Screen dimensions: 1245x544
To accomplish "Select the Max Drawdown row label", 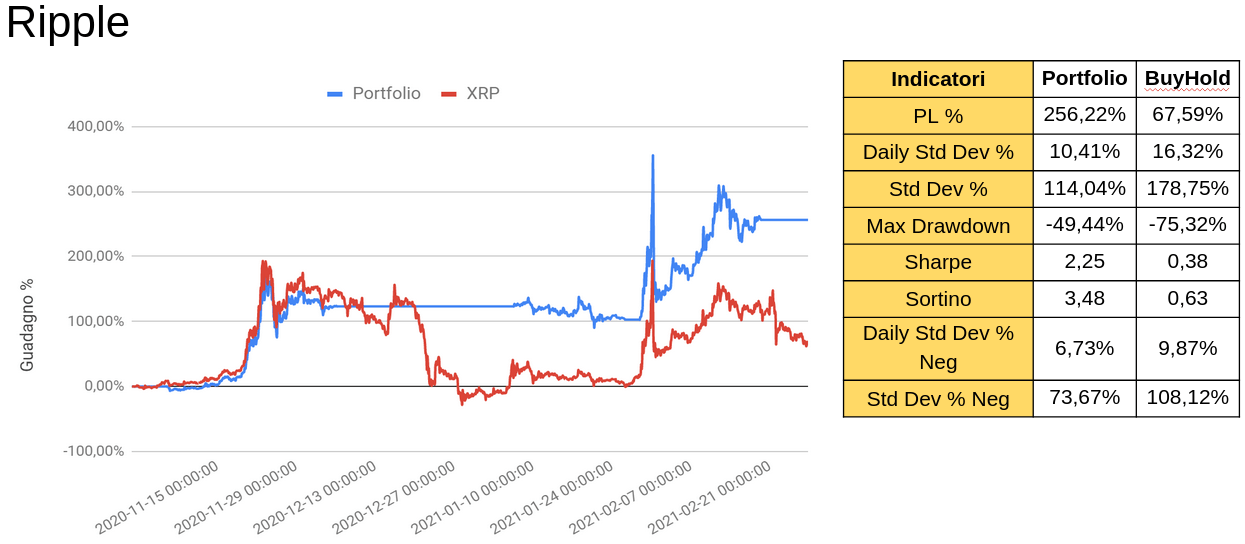I will coord(937,226).
